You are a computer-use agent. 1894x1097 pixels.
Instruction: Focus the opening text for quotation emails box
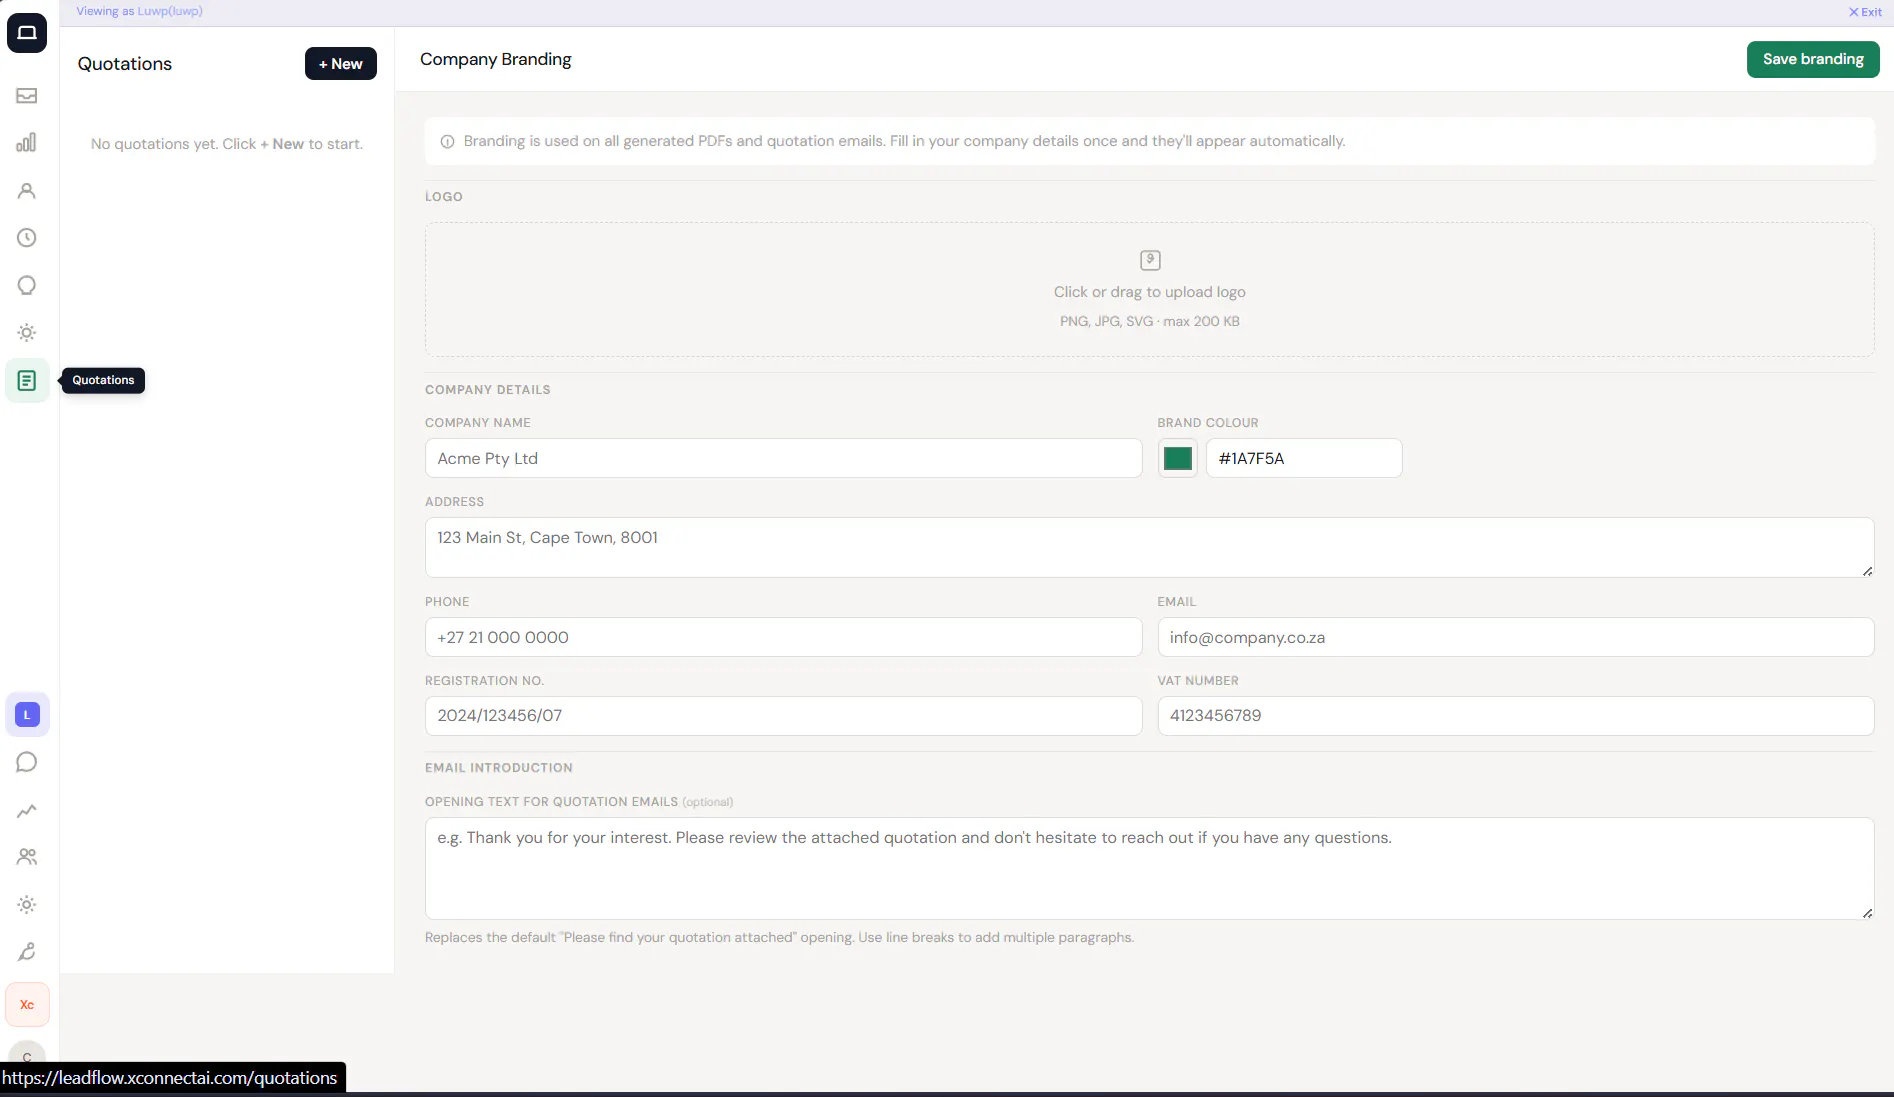[x=1150, y=869]
